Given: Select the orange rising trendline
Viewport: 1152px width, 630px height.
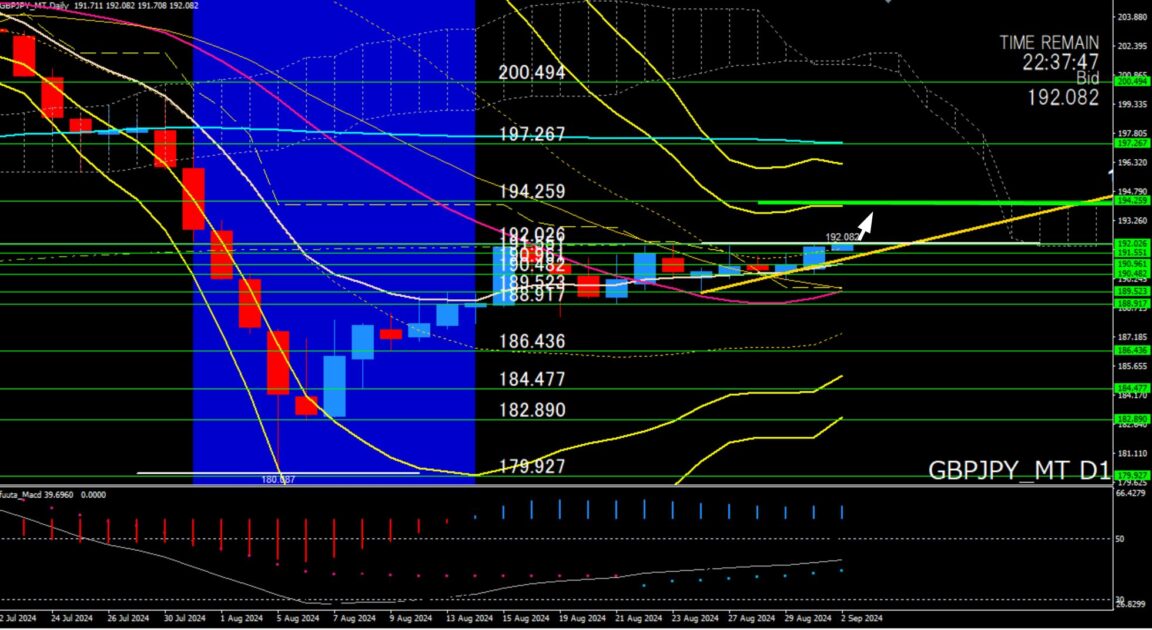Looking at the screenshot, I should pyautogui.click(x=980, y=224).
